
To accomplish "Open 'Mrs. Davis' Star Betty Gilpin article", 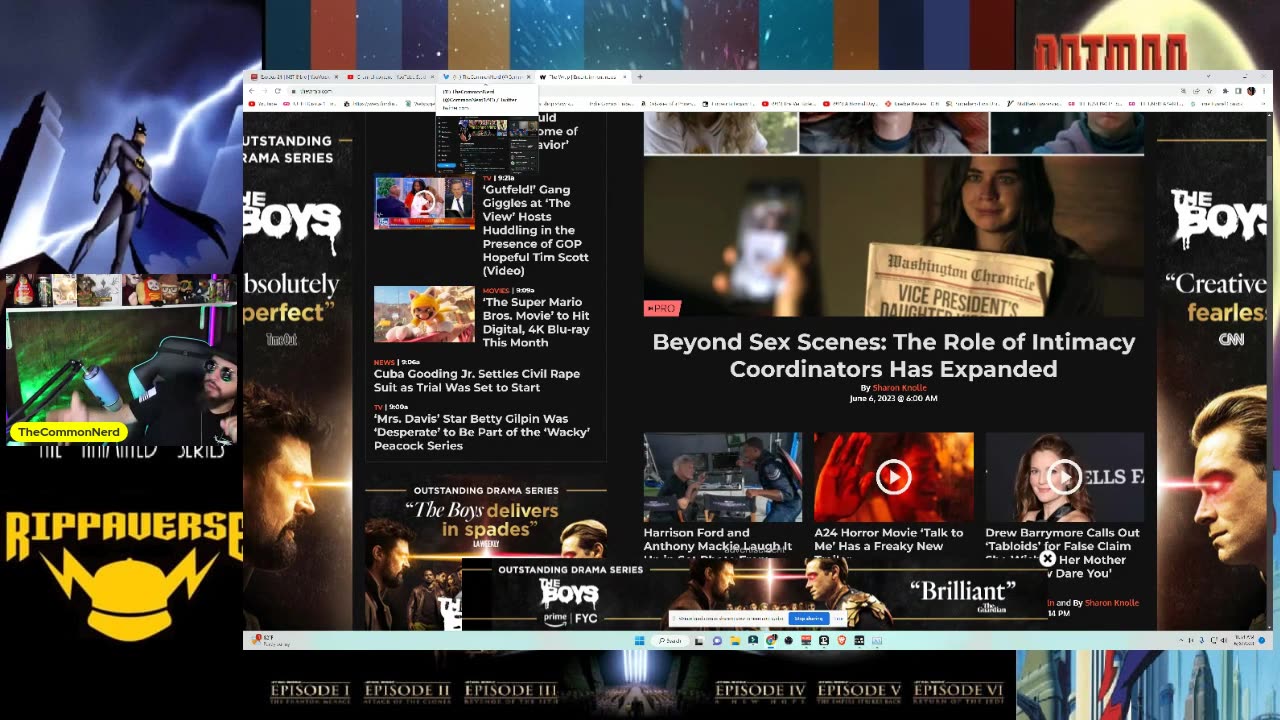I will (482, 432).
